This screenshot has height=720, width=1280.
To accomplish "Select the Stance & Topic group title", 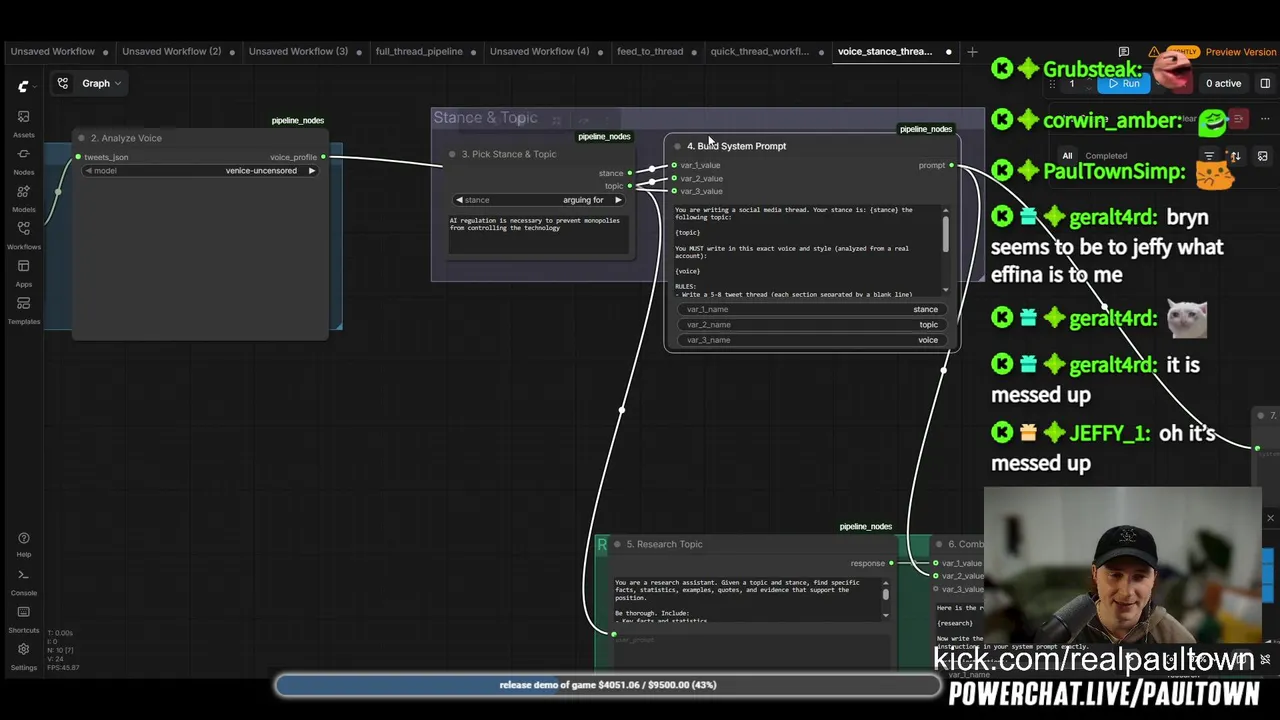I will 485,118.
